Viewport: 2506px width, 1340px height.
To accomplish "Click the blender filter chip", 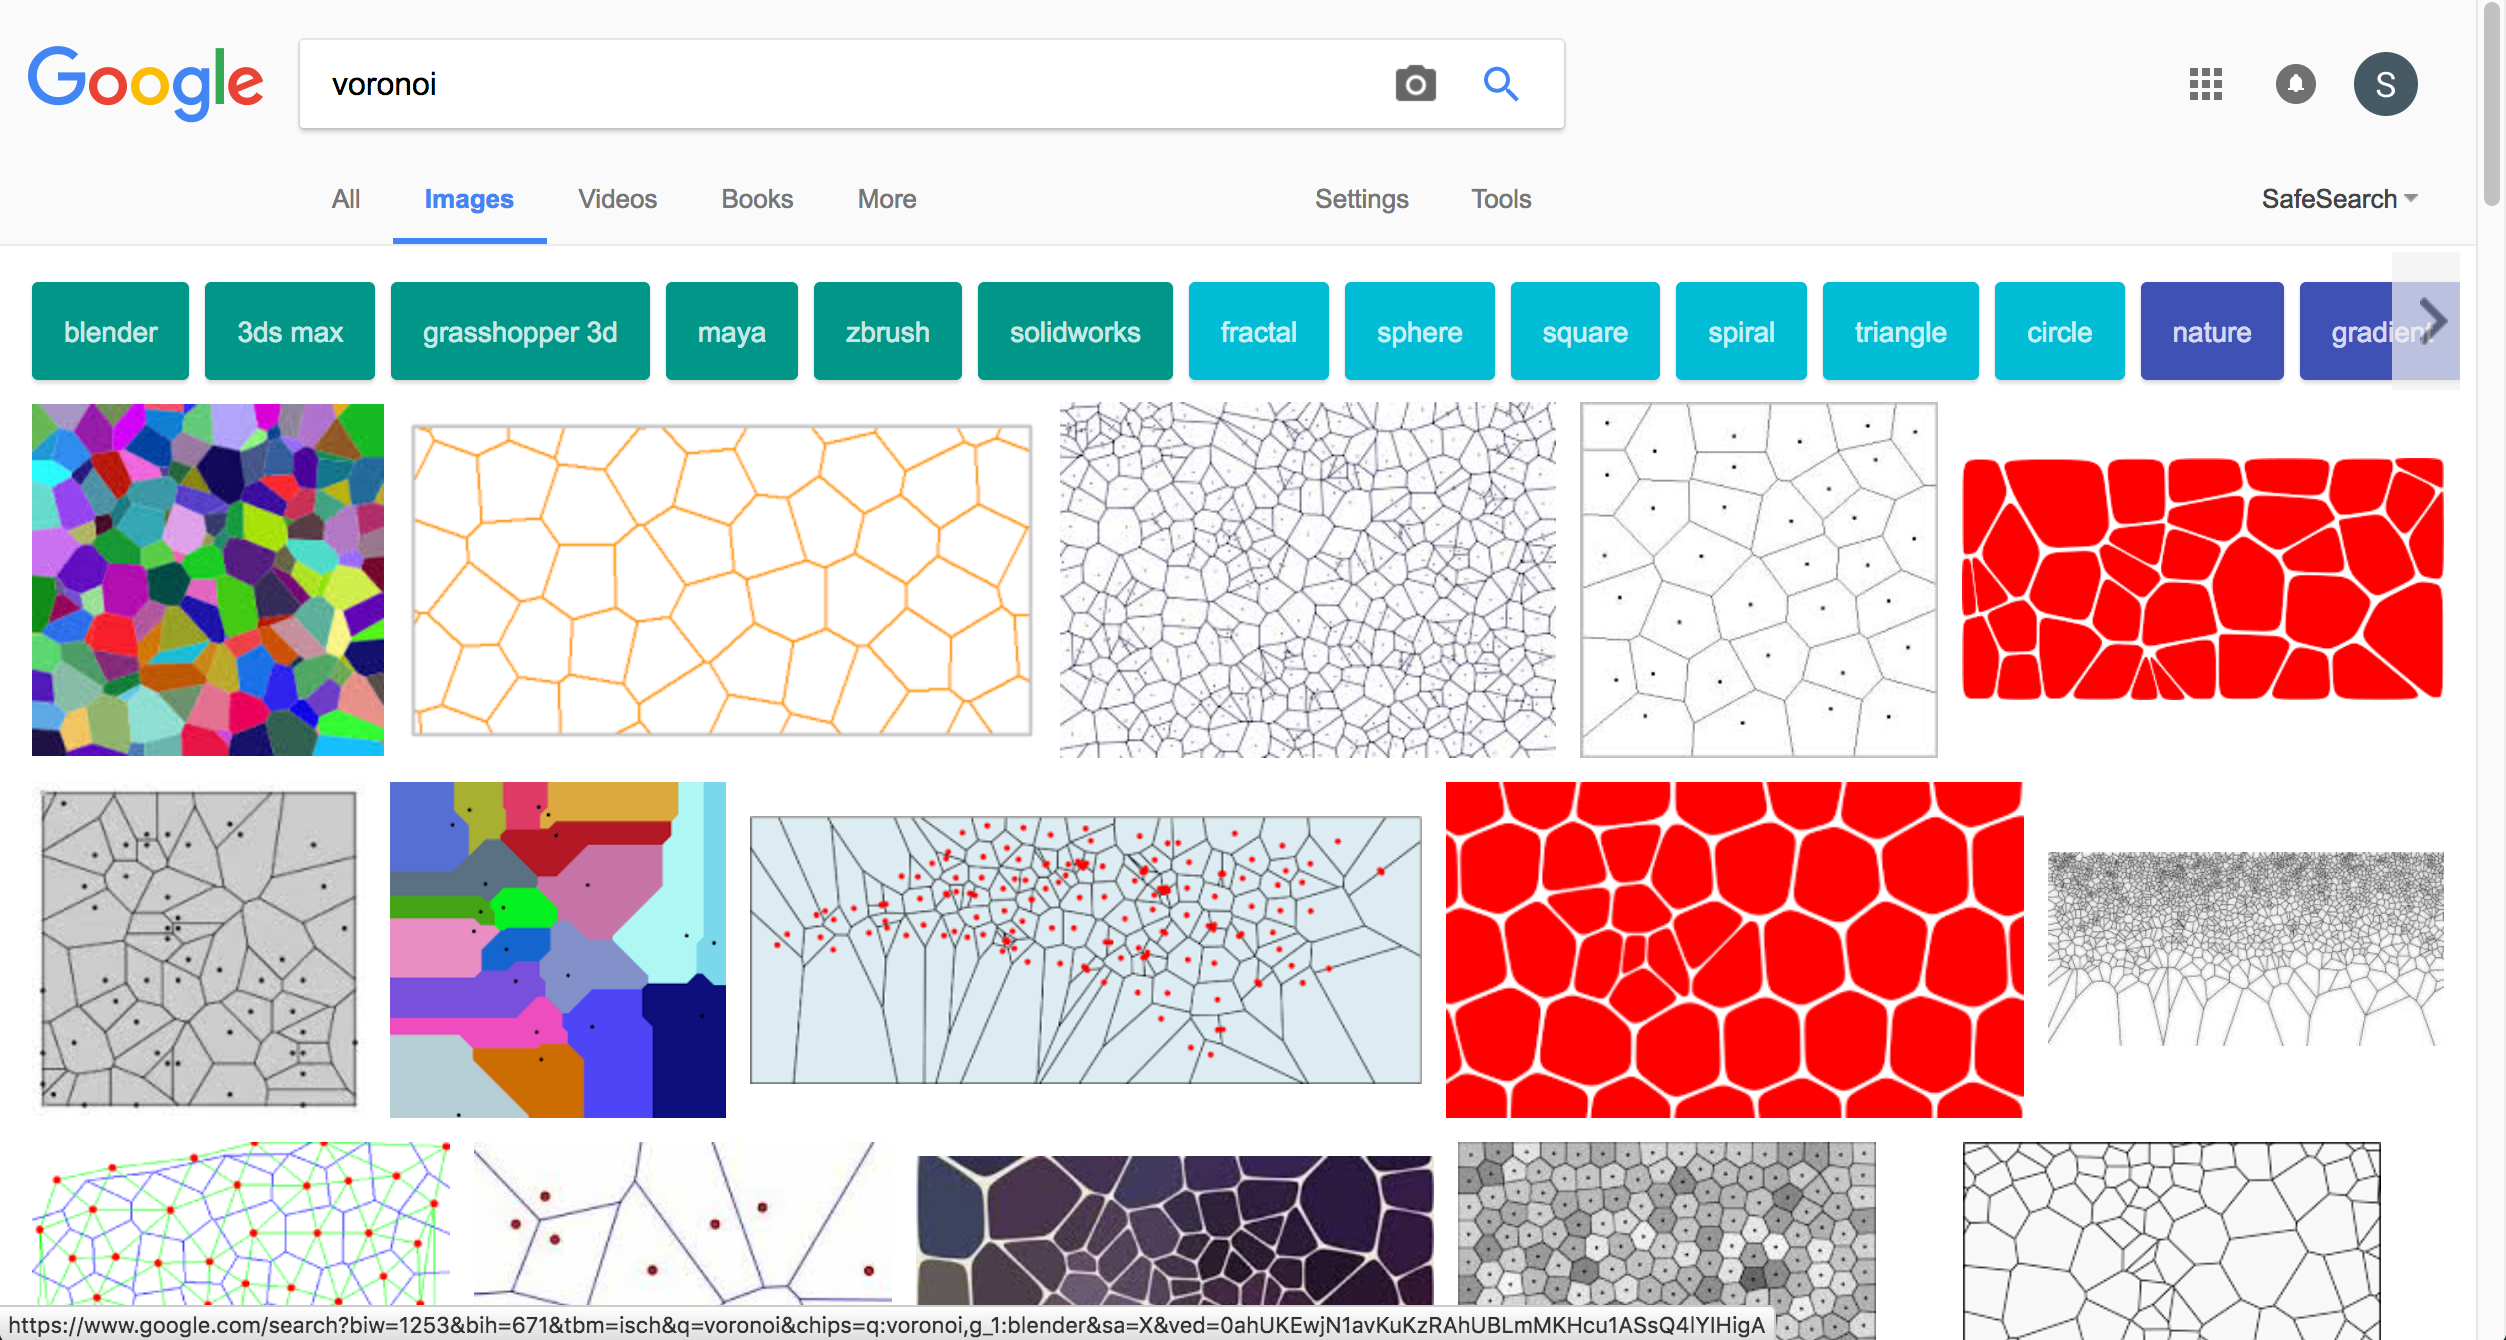I will (x=108, y=332).
